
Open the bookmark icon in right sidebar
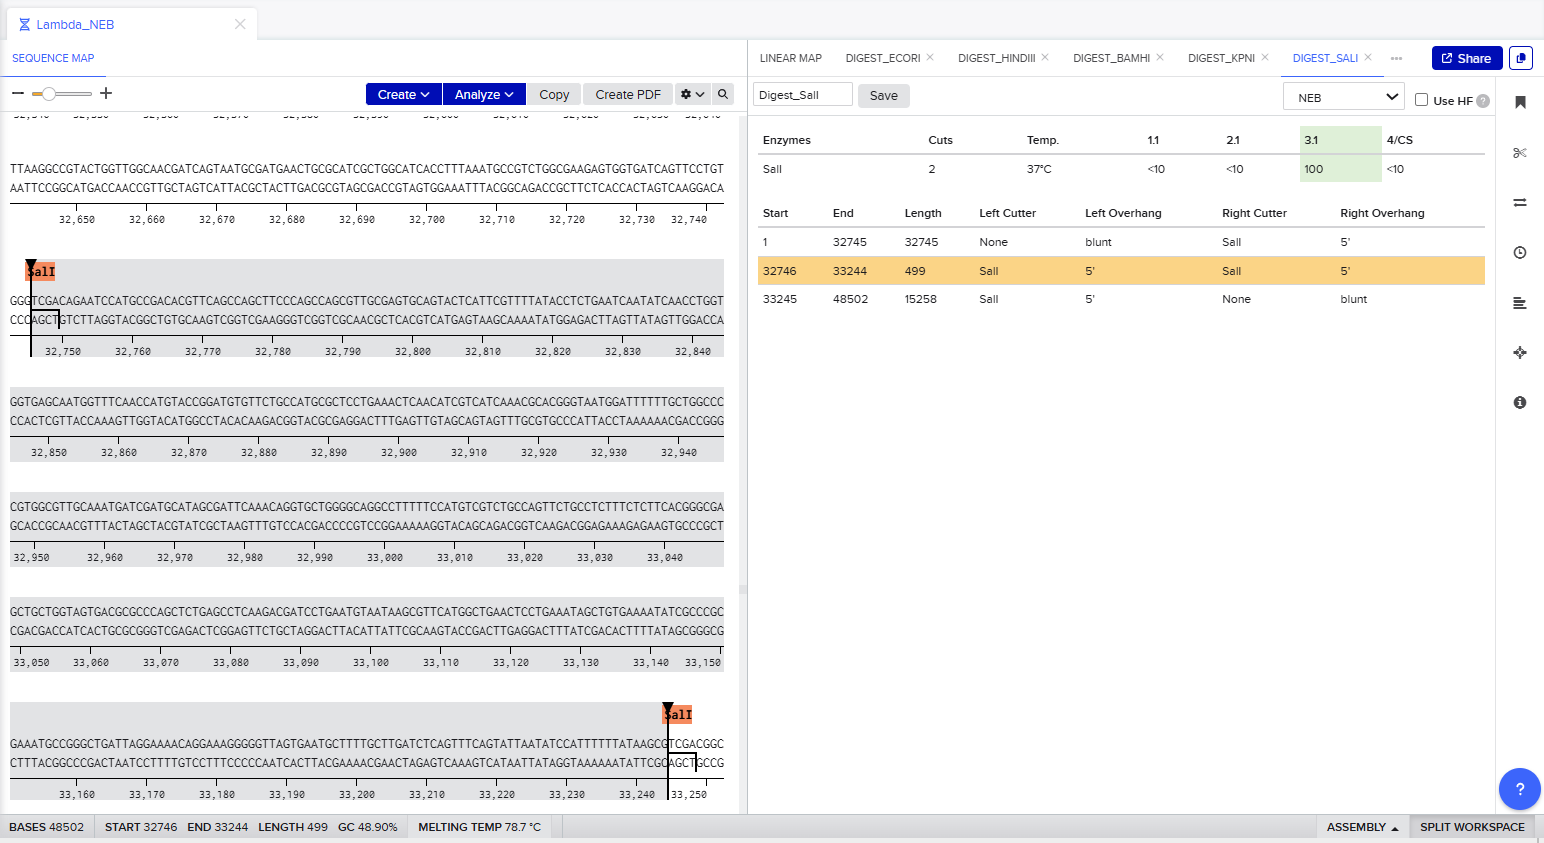[x=1520, y=102]
